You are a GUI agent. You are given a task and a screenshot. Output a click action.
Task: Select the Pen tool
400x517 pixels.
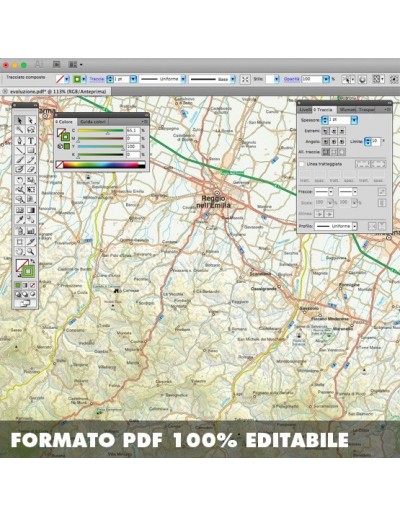pyautogui.click(x=20, y=140)
